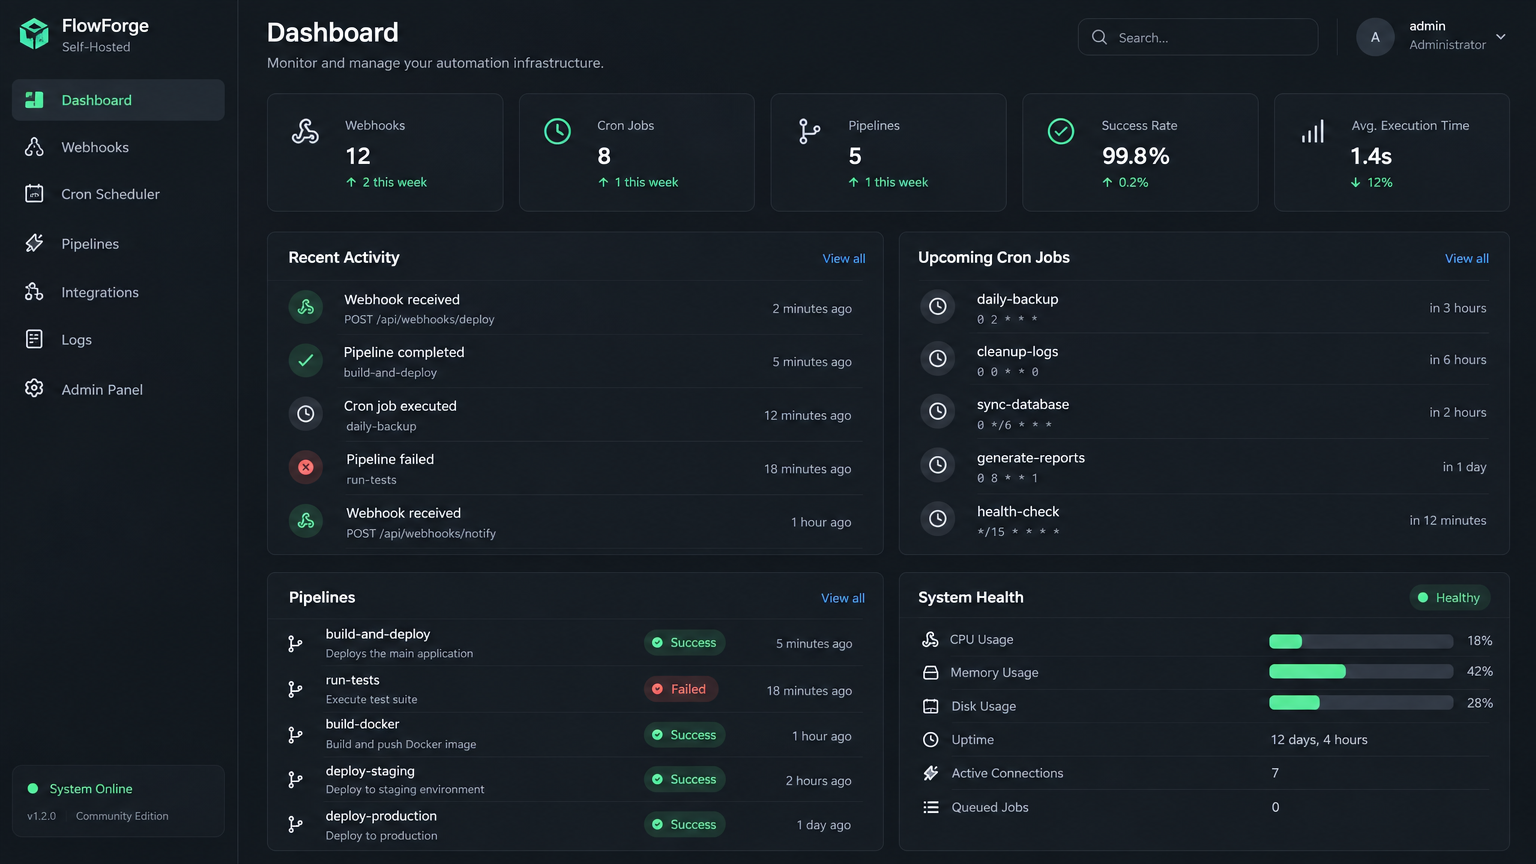The image size is (1536, 864).
Task: Click View all in Recent Activity
Action: 844,258
